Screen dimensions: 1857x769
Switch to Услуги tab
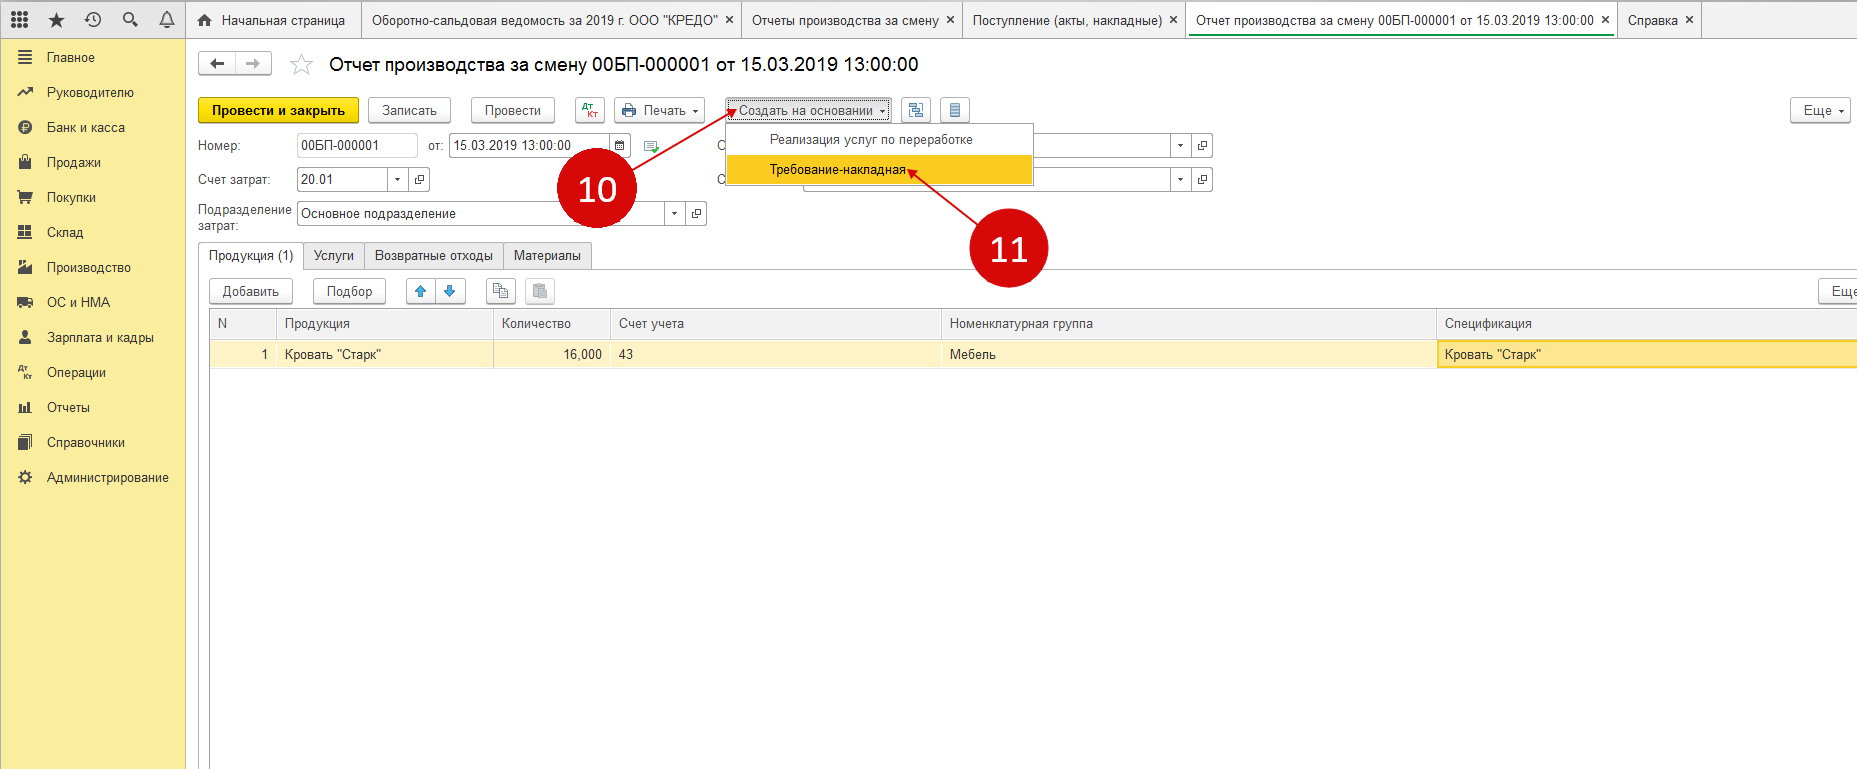click(334, 256)
